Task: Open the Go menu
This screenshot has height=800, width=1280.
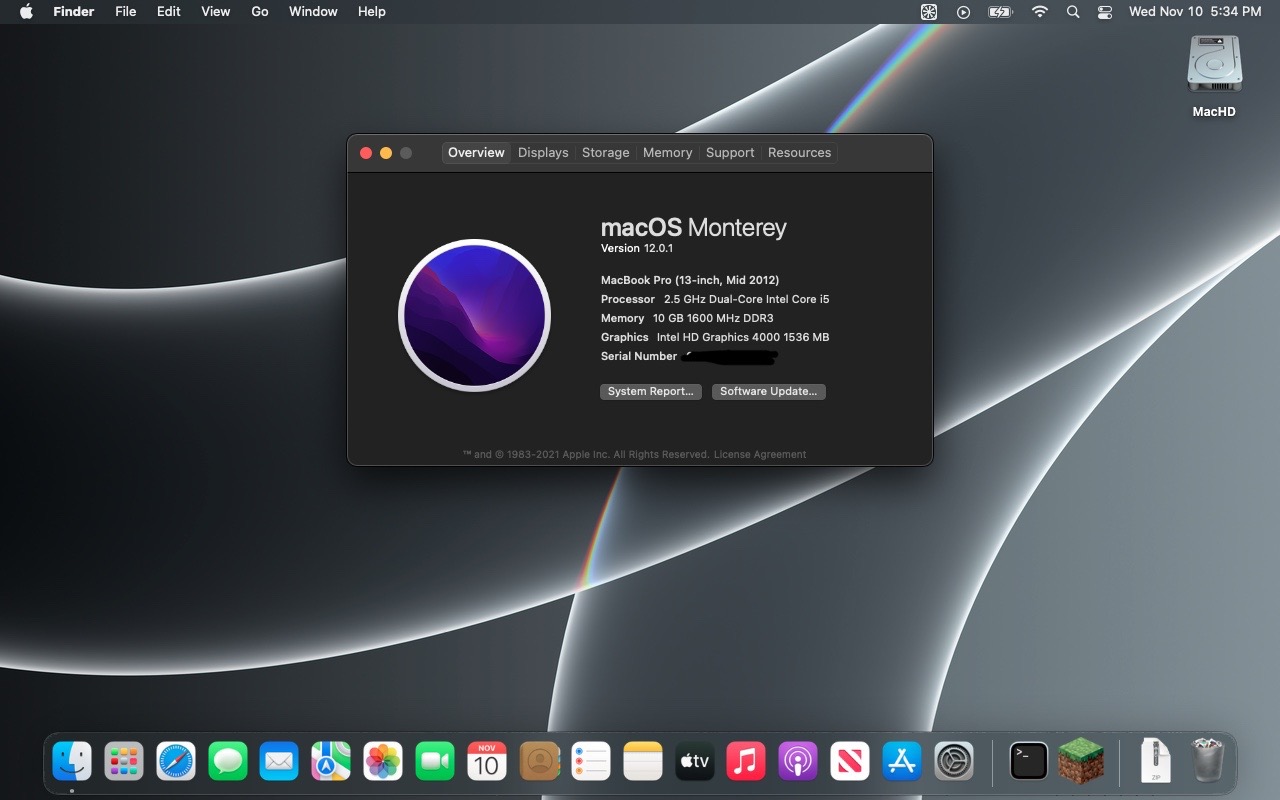Action: coord(260,12)
